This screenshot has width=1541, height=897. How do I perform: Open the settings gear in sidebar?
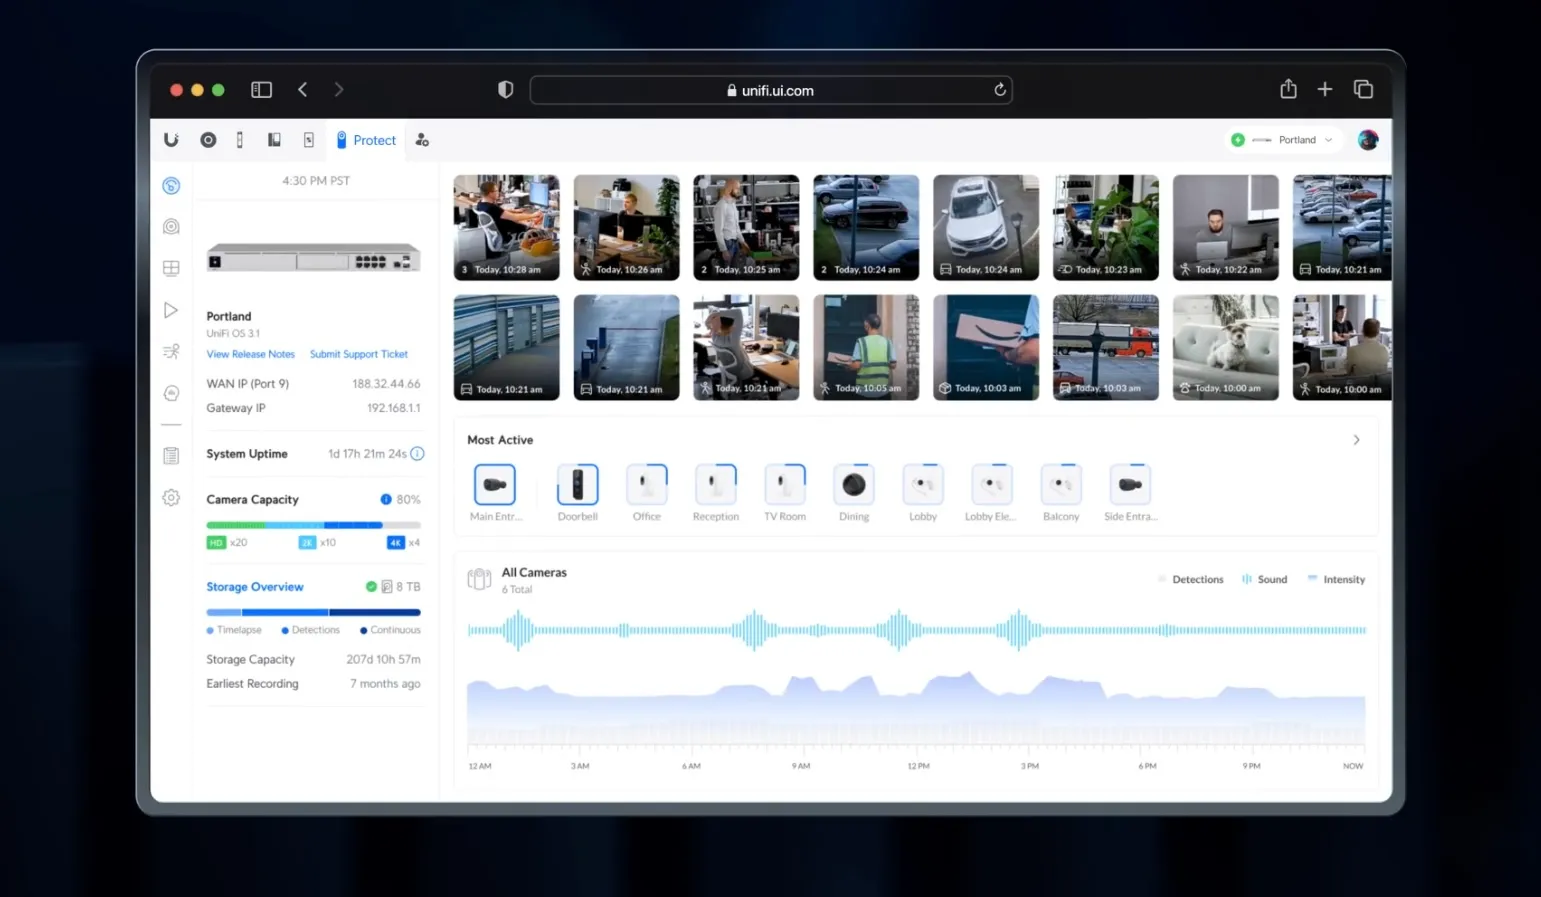[171, 498]
